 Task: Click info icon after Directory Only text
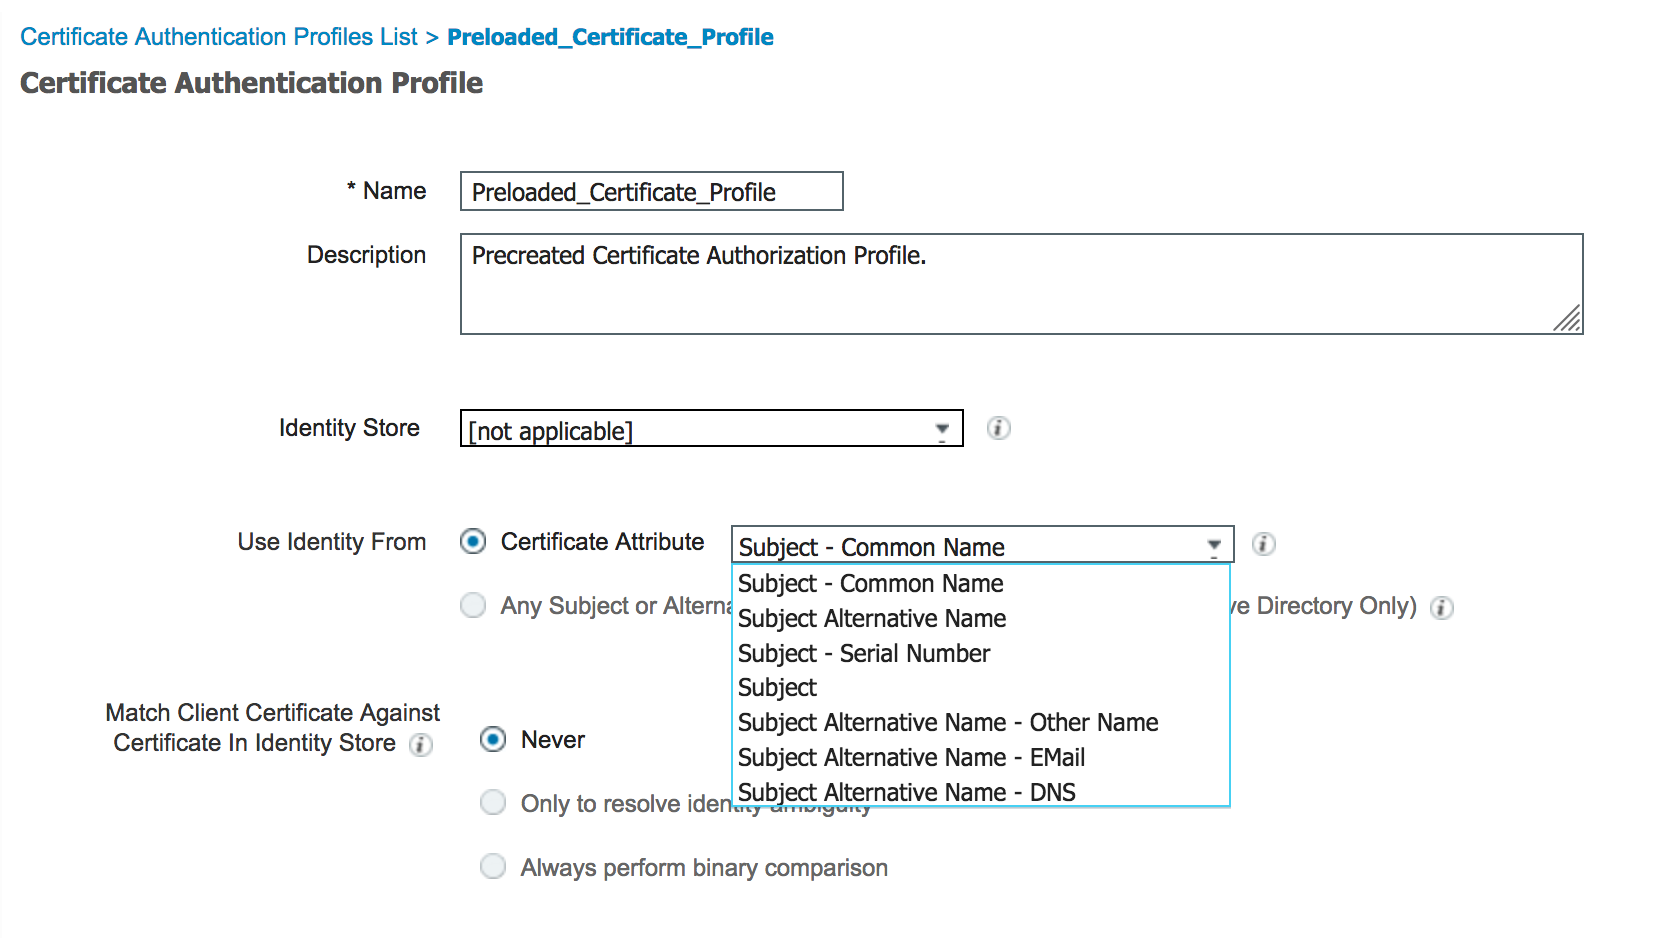tap(1441, 608)
